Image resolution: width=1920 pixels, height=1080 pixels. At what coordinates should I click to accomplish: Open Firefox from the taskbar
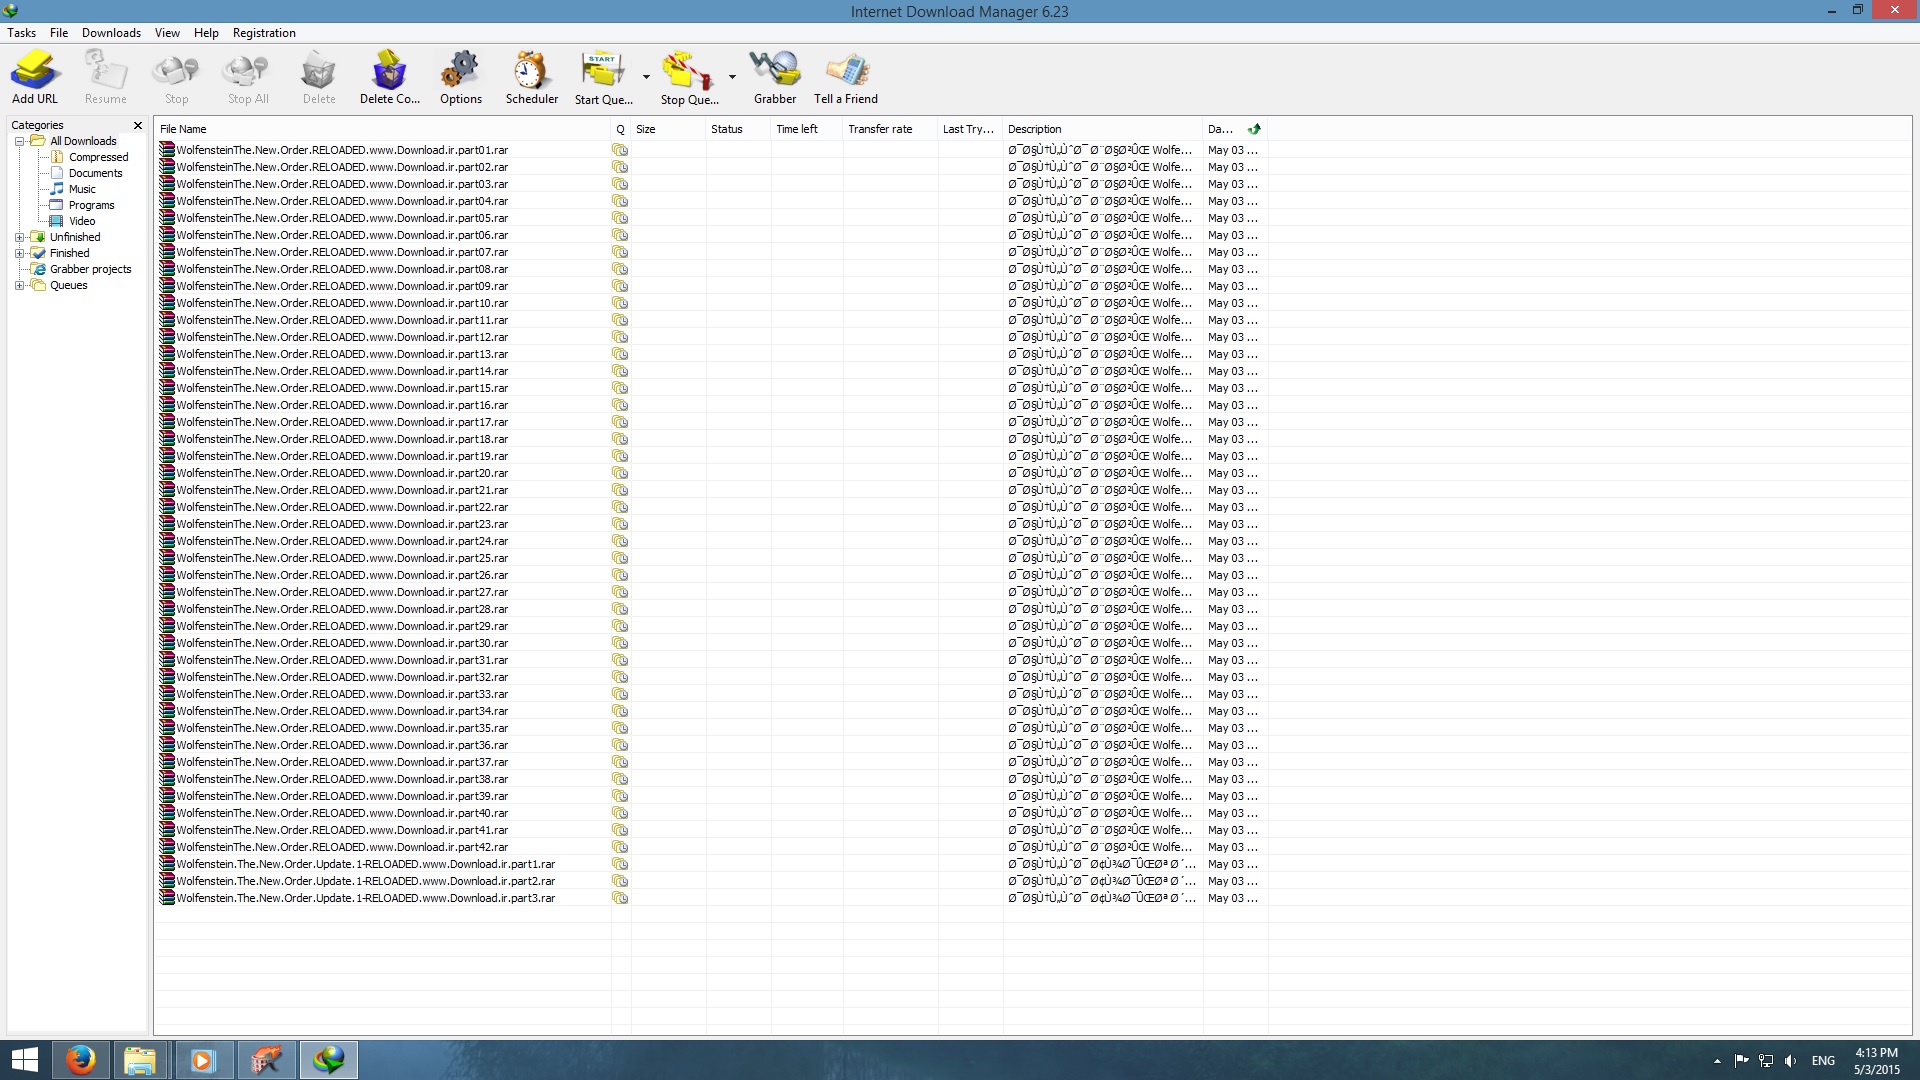point(81,1060)
